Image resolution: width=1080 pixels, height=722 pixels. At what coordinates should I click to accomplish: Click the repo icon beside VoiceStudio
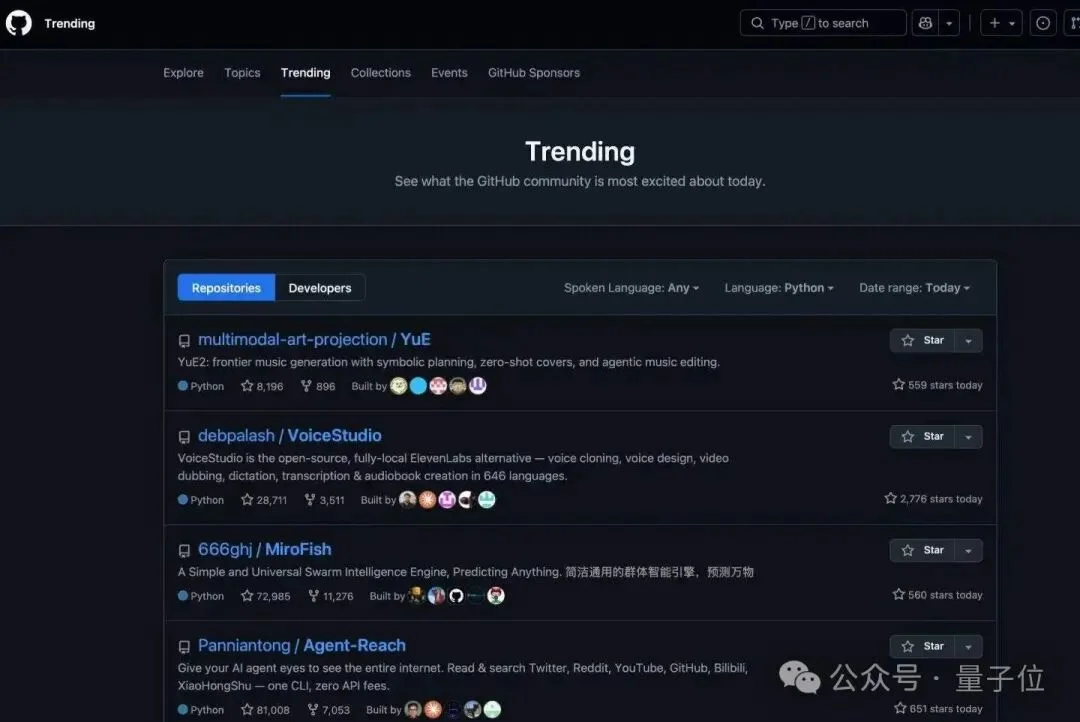pos(184,437)
